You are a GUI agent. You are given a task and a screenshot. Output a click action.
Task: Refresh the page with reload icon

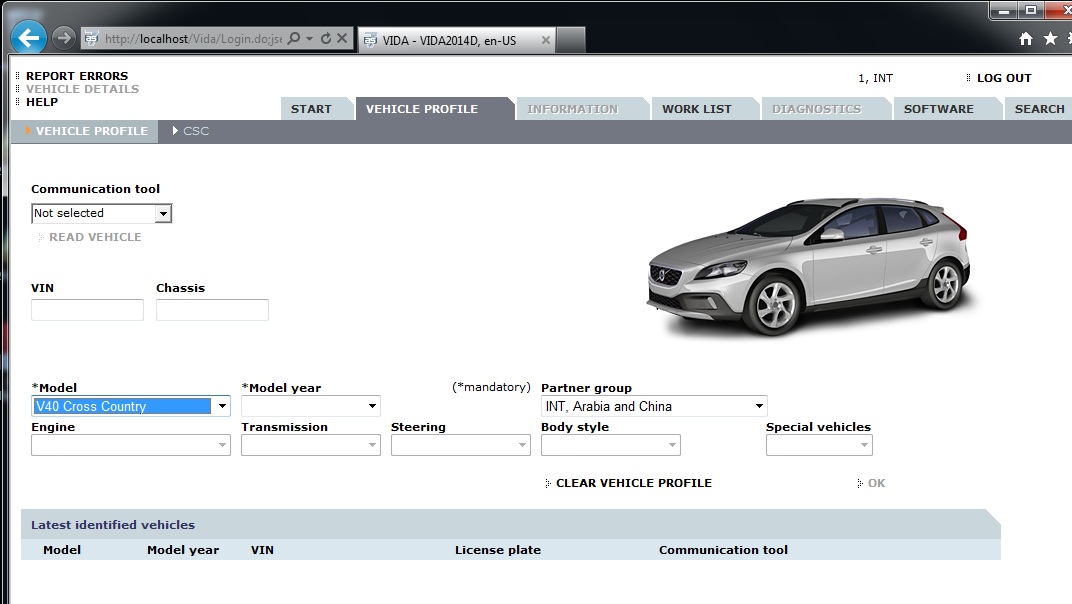point(326,38)
